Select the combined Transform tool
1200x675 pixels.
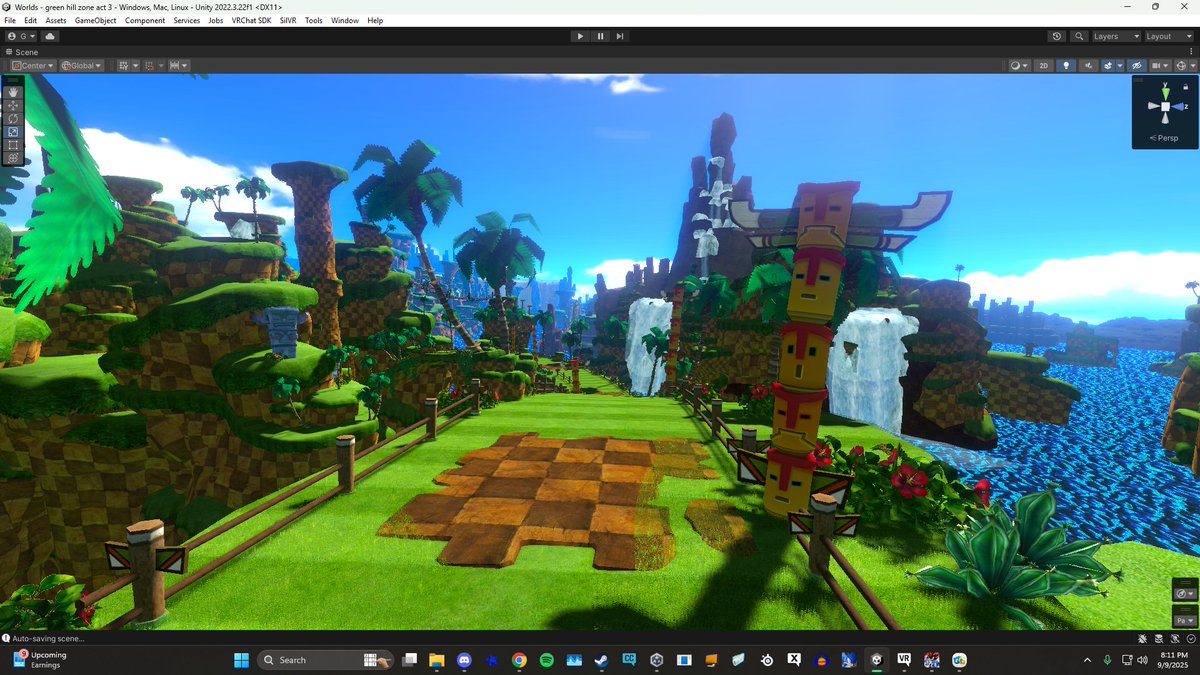click(x=13, y=158)
